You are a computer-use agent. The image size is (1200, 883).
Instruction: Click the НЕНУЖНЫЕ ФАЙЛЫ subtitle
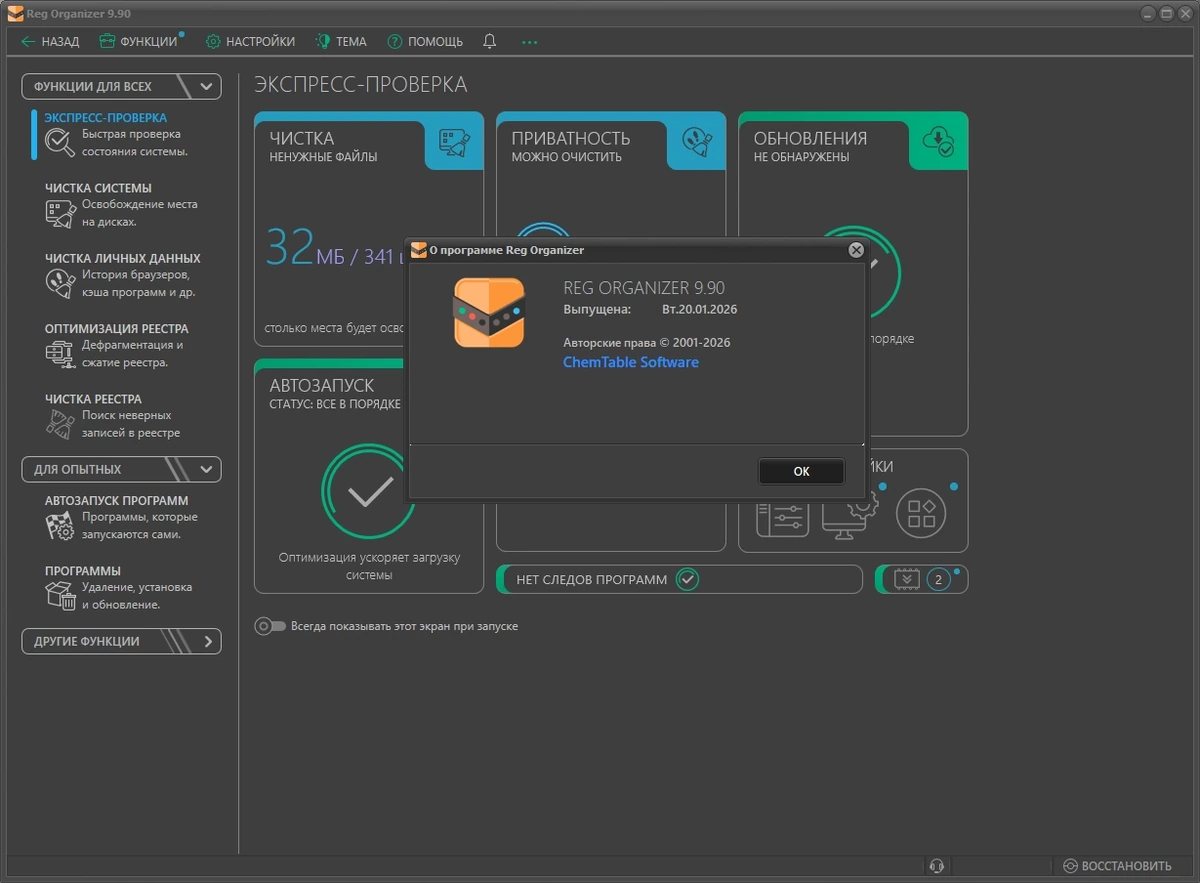[323, 157]
